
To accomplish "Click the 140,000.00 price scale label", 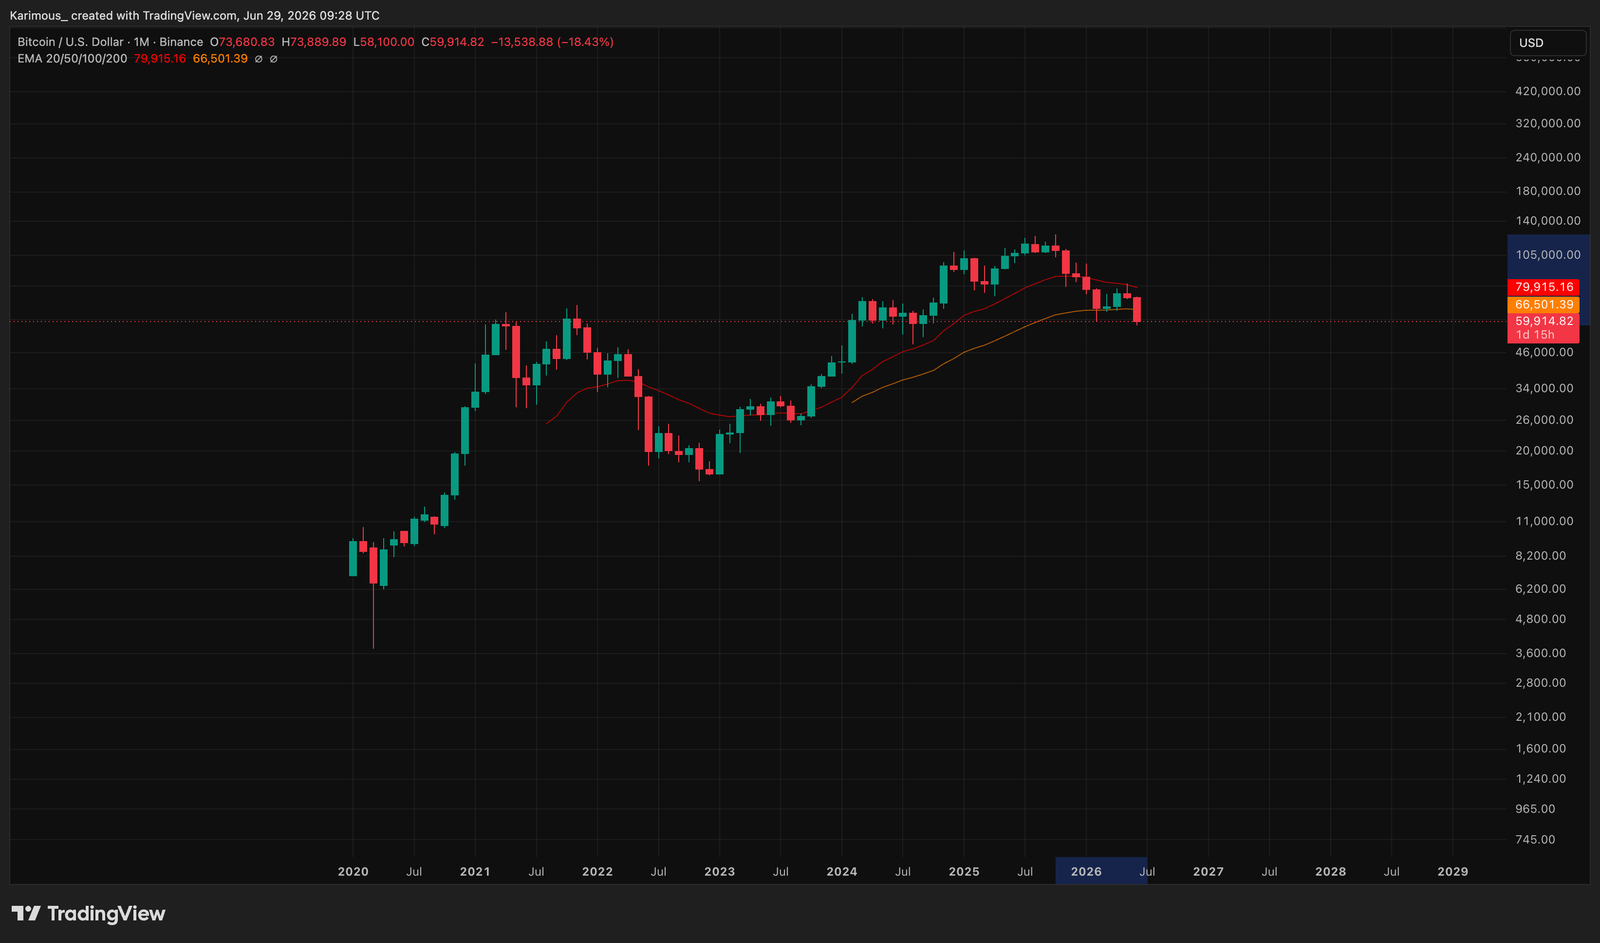I will (1548, 221).
